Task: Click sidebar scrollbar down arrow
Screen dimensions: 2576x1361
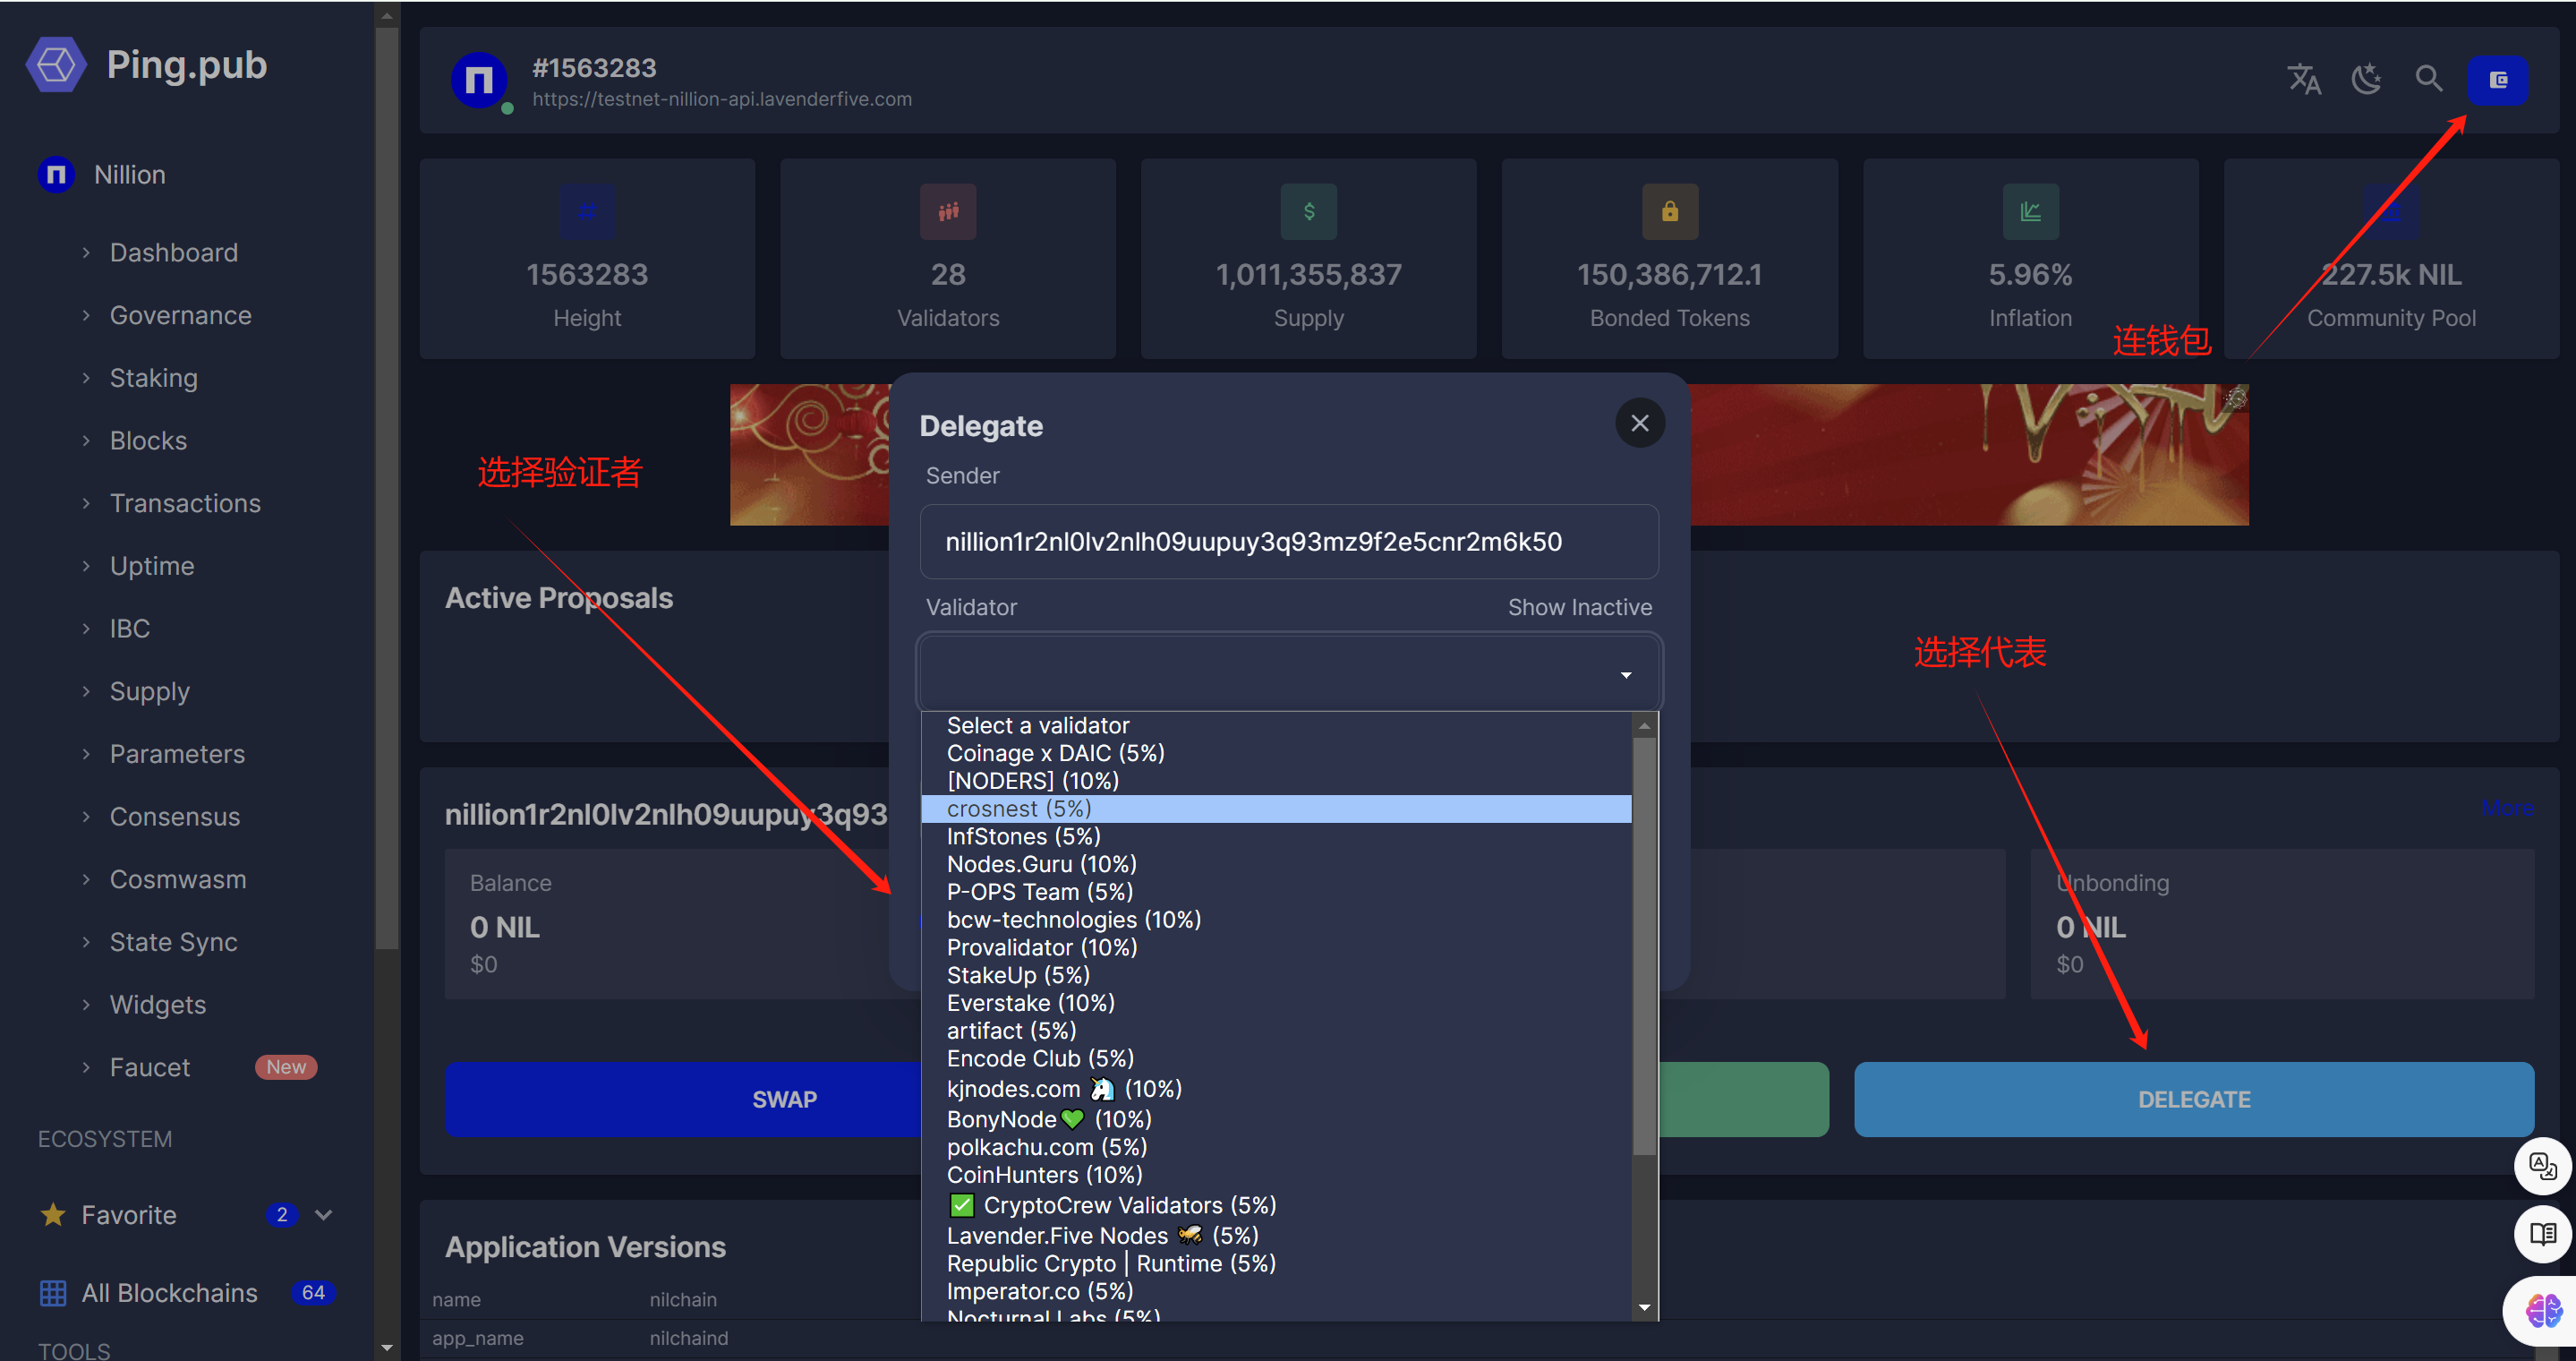Action: tap(386, 1348)
